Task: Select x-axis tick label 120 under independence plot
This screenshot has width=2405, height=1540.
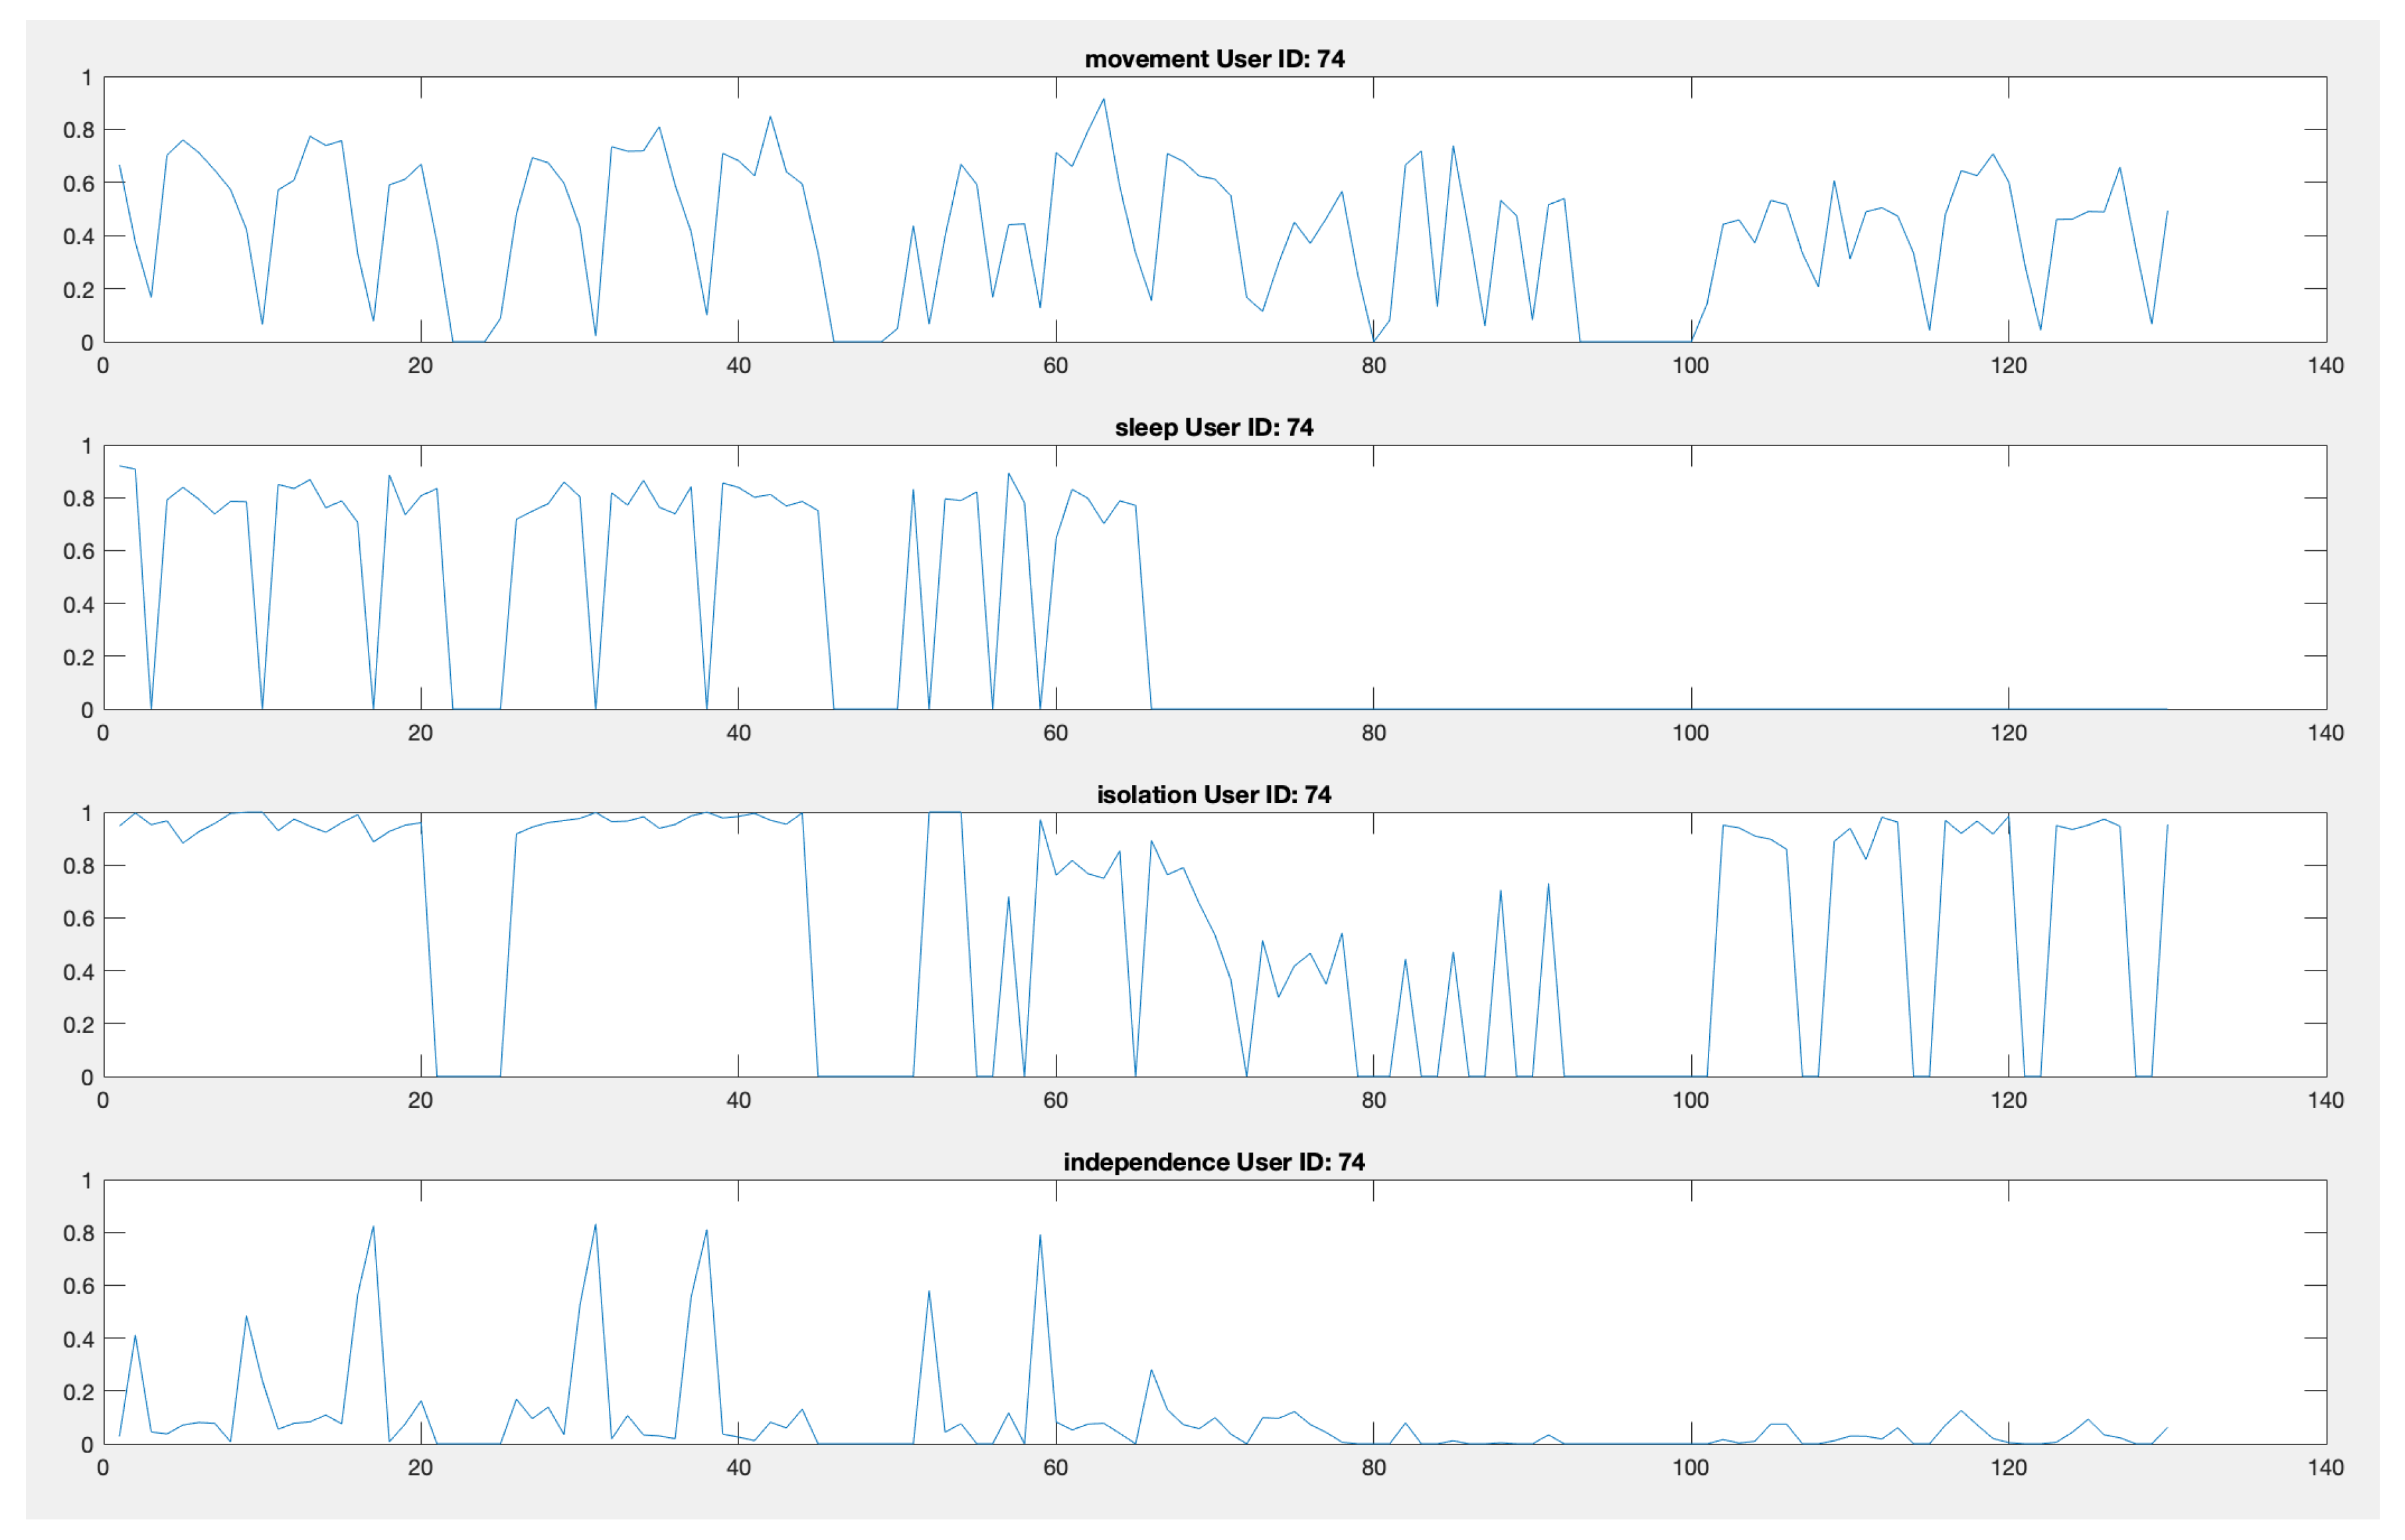Action: [2009, 1467]
